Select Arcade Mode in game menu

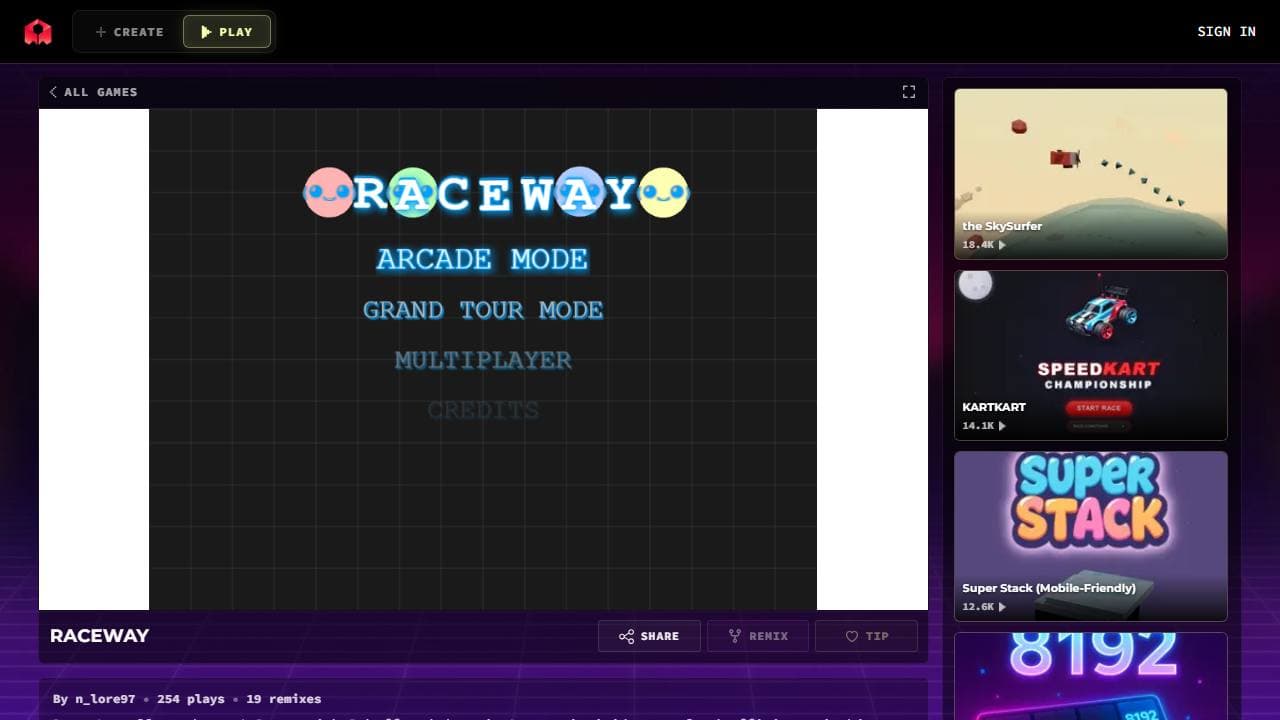[x=482, y=260]
